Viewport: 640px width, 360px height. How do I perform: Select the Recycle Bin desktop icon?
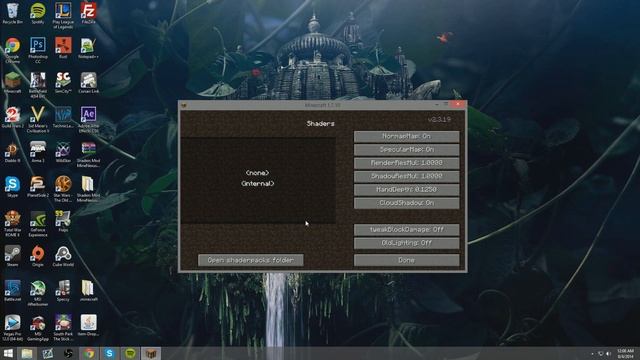(12, 13)
